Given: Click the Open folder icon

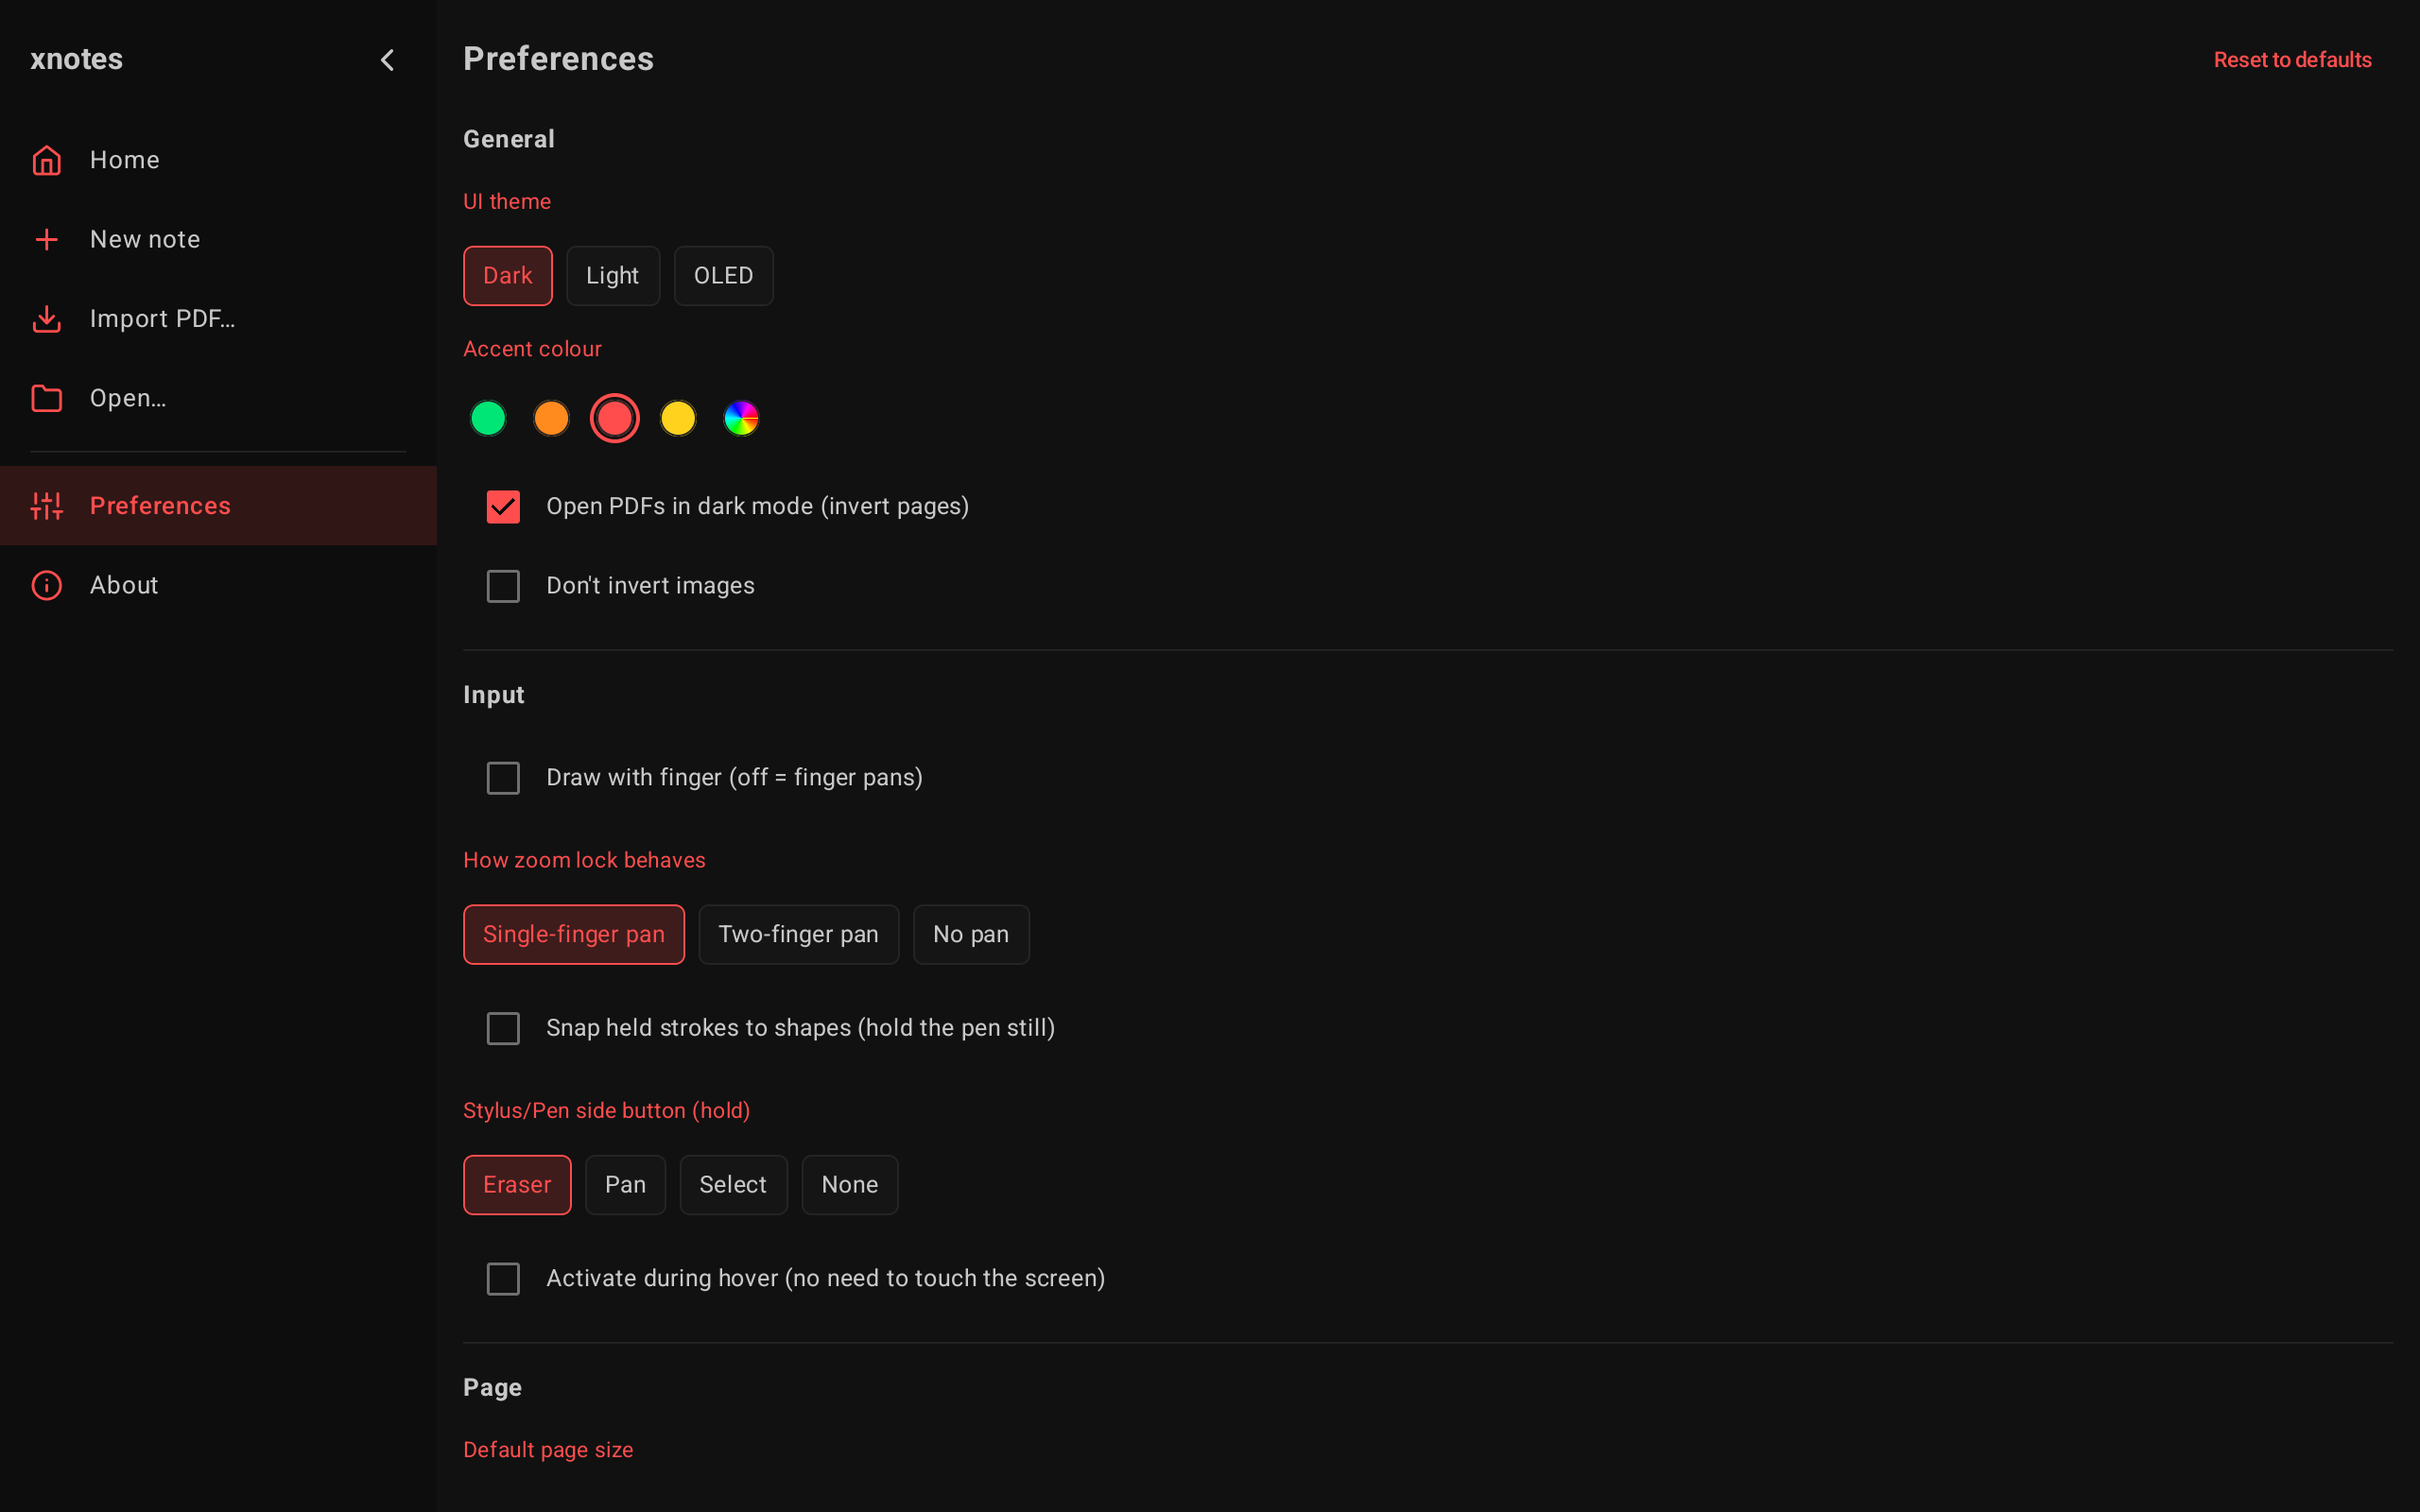Looking at the screenshot, I should point(47,398).
